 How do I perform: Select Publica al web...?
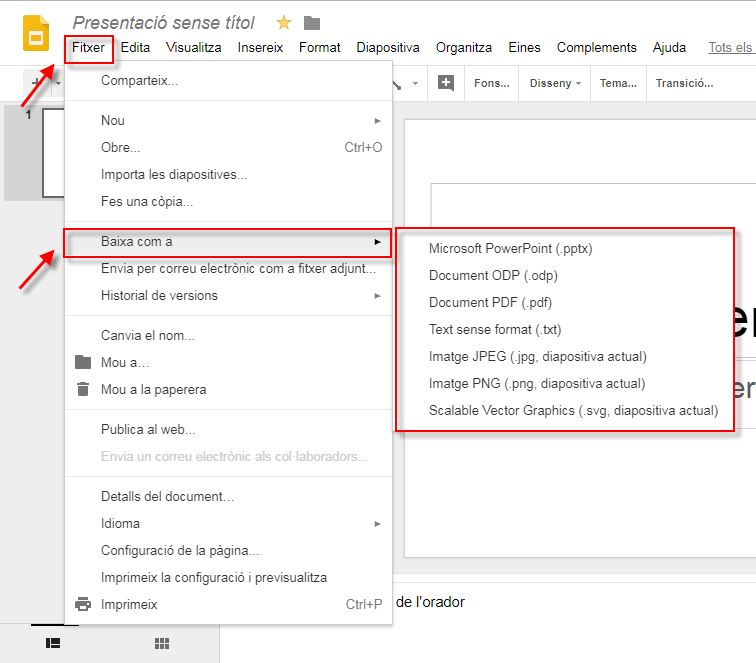click(x=228, y=430)
